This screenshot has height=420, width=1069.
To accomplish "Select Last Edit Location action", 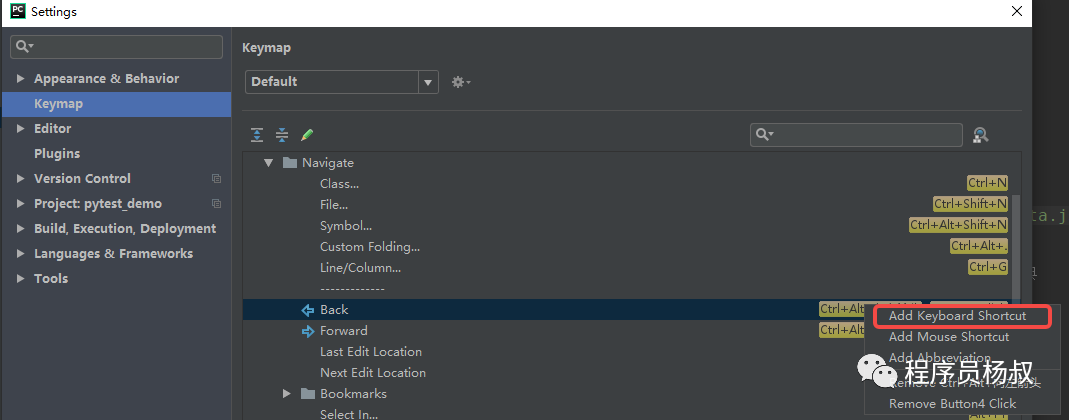I will [x=370, y=352].
